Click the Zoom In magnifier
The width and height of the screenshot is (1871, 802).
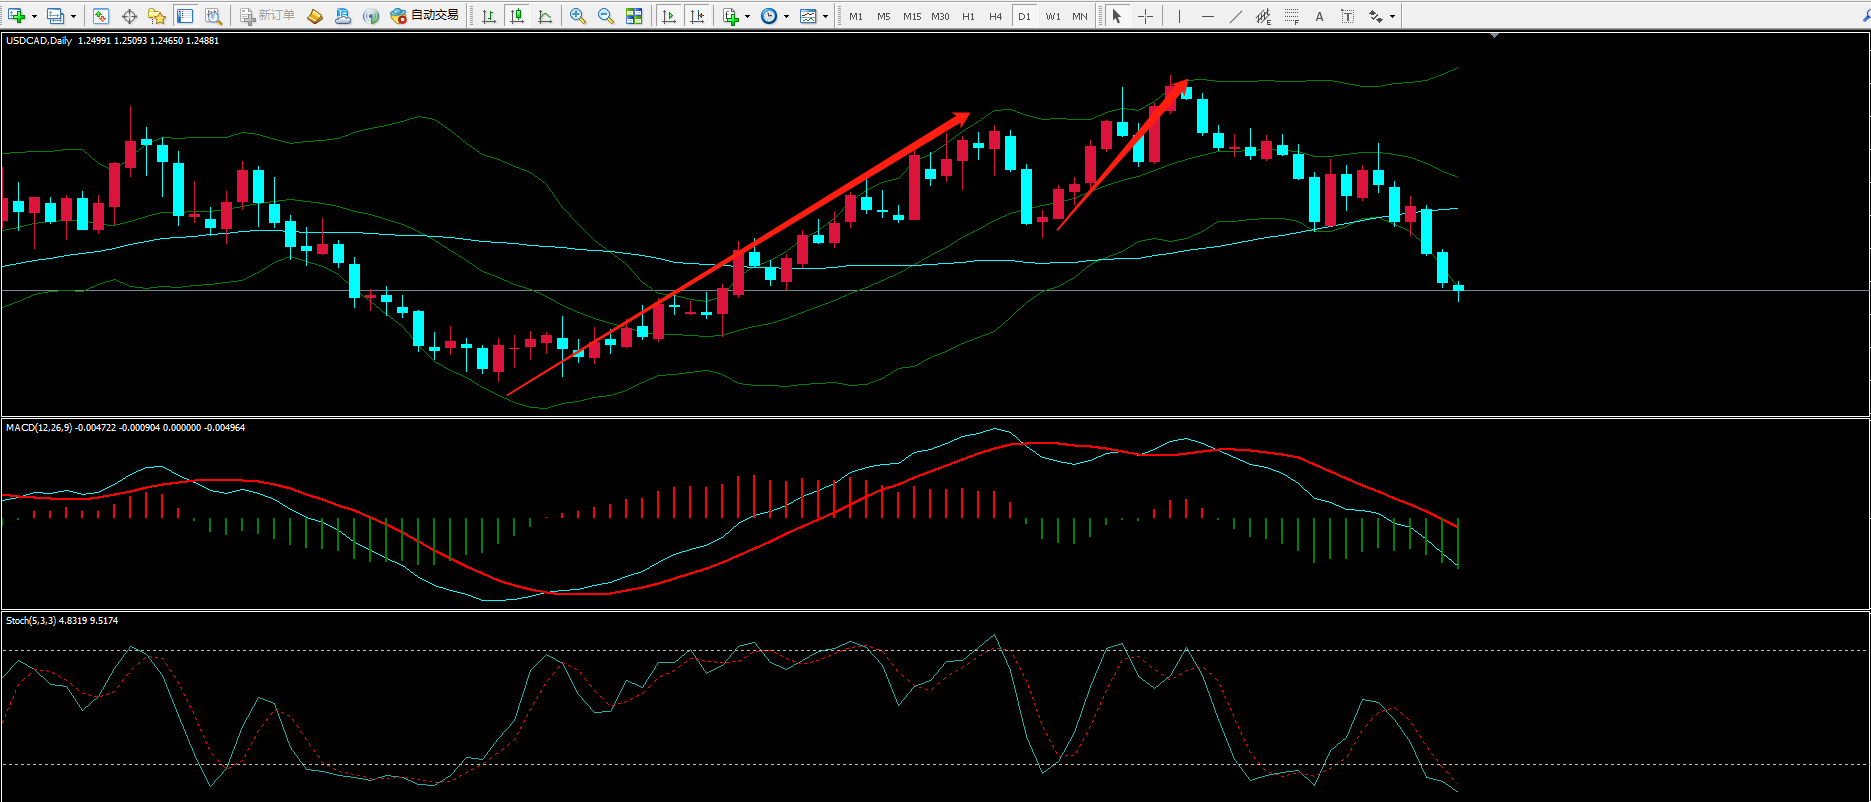pos(578,16)
